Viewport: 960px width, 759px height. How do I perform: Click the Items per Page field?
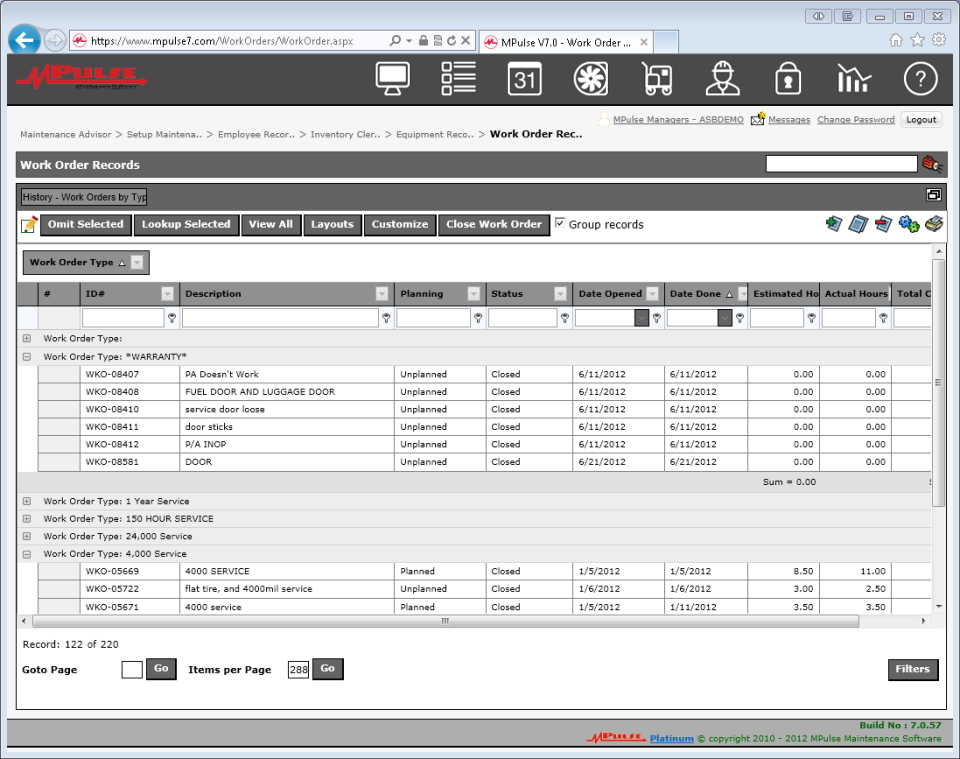[298, 670]
